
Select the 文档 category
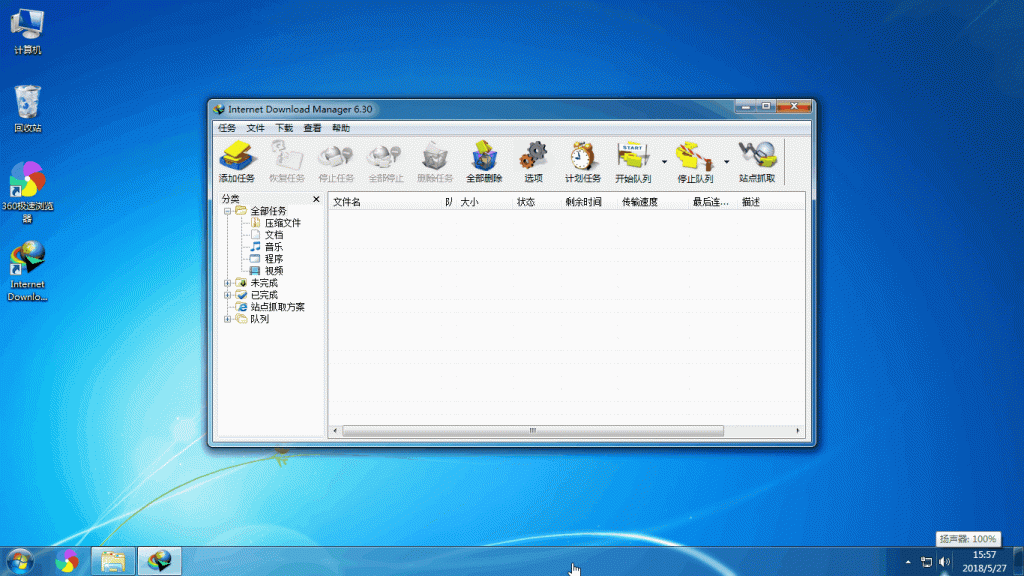274,234
